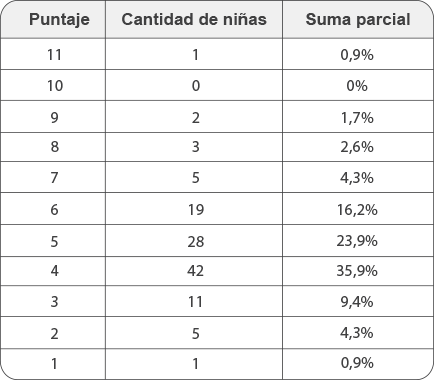
Task: Select the Cantidad value 28 cell
Action: point(194,241)
